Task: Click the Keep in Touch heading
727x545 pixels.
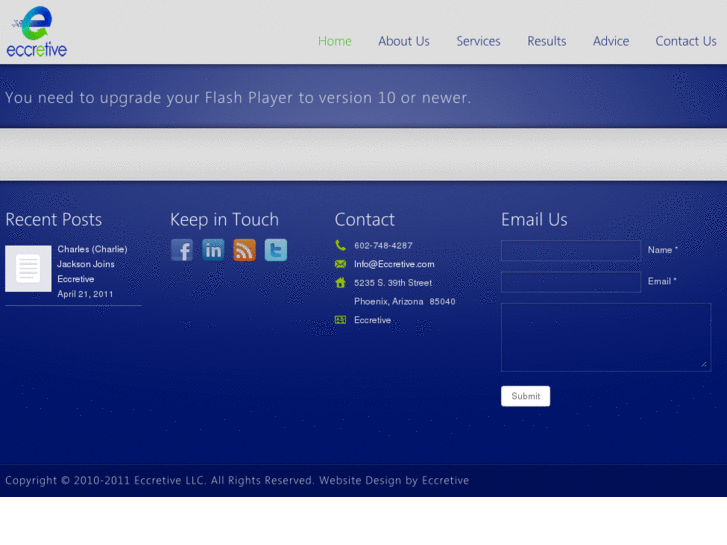Action: (x=224, y=219)
